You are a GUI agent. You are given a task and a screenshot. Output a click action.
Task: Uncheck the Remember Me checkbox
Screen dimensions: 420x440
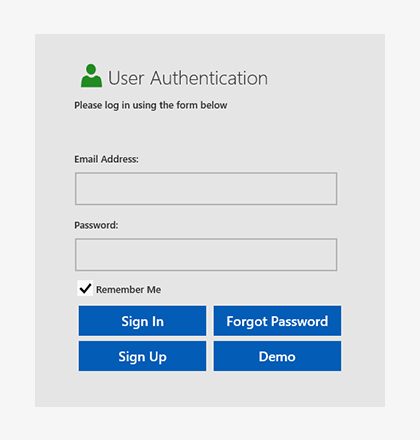85,288
